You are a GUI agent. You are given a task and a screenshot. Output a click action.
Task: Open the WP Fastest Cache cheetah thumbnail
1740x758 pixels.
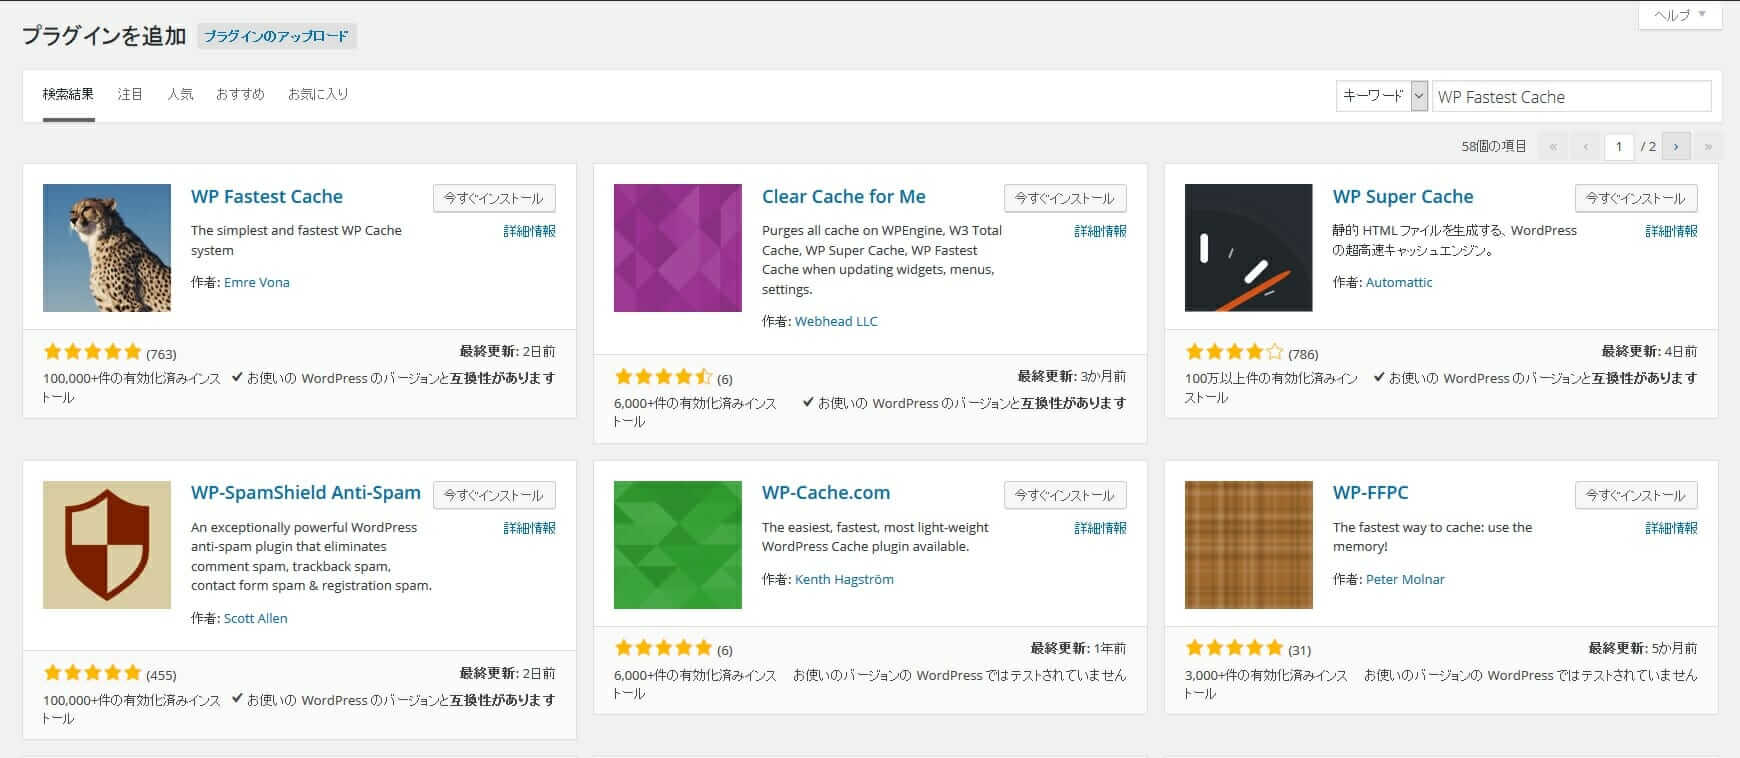[x=107, y=248]
